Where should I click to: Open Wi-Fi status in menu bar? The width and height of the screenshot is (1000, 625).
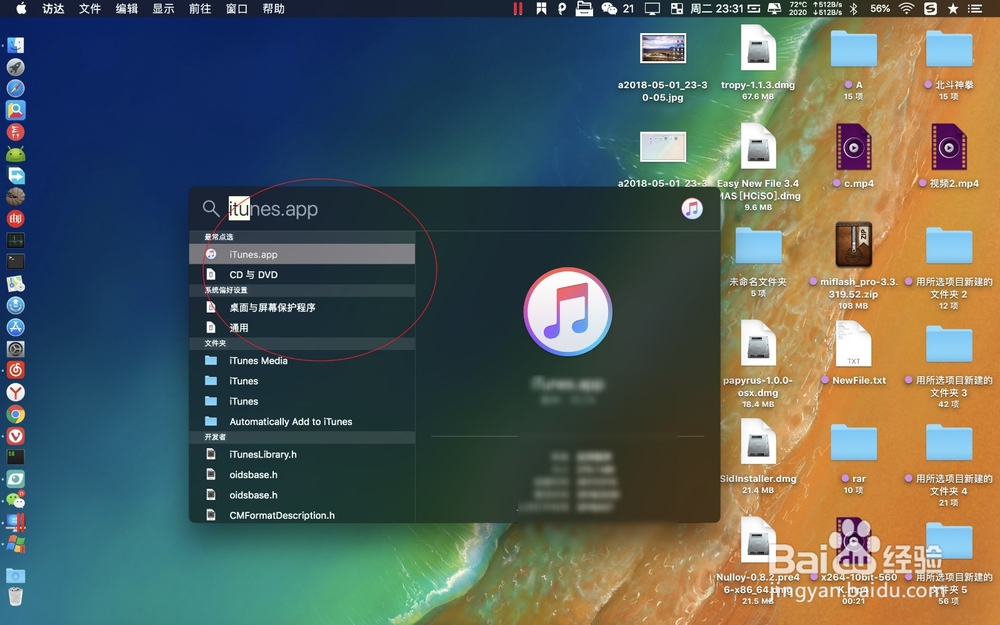pos(906,8)
